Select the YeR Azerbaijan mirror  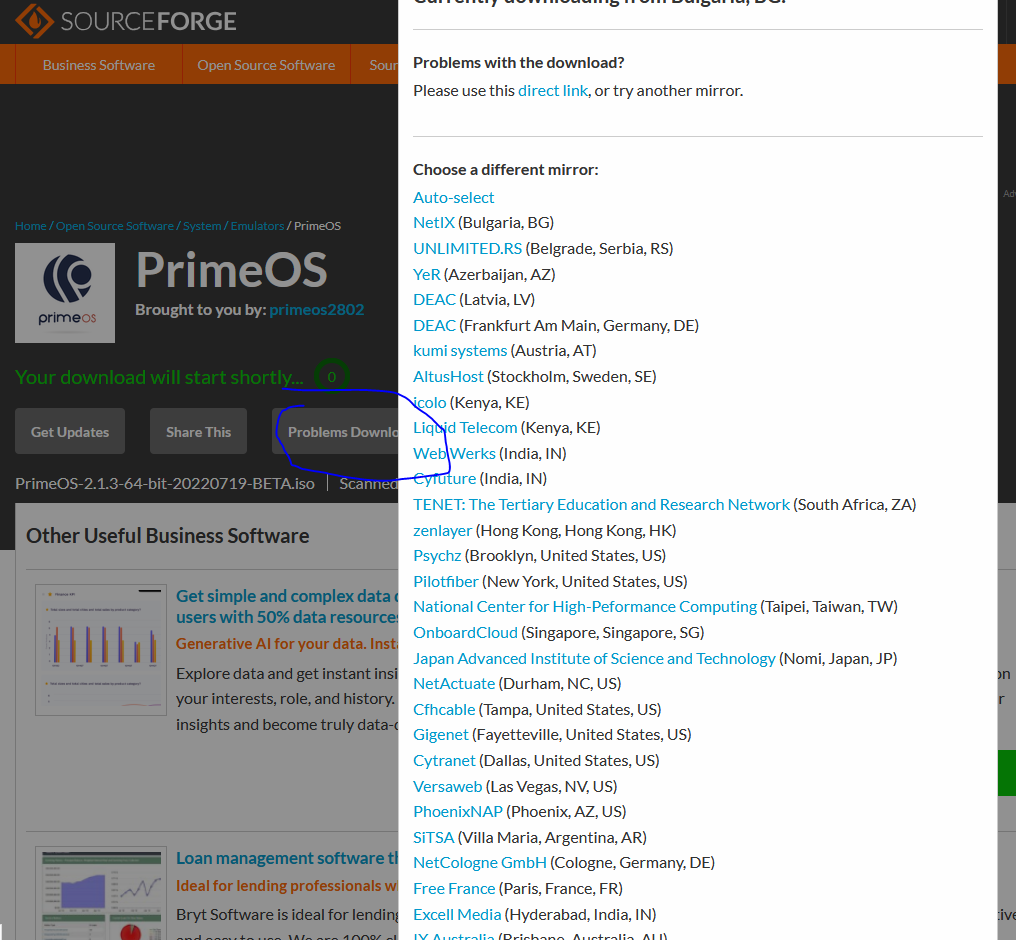pos(427,275)
